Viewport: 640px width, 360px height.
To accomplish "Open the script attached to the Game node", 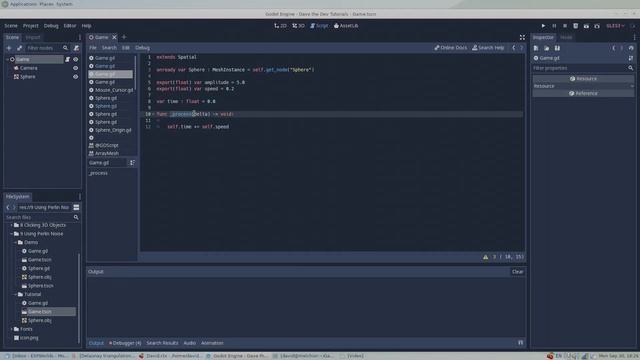I will [x=68, y=60].
